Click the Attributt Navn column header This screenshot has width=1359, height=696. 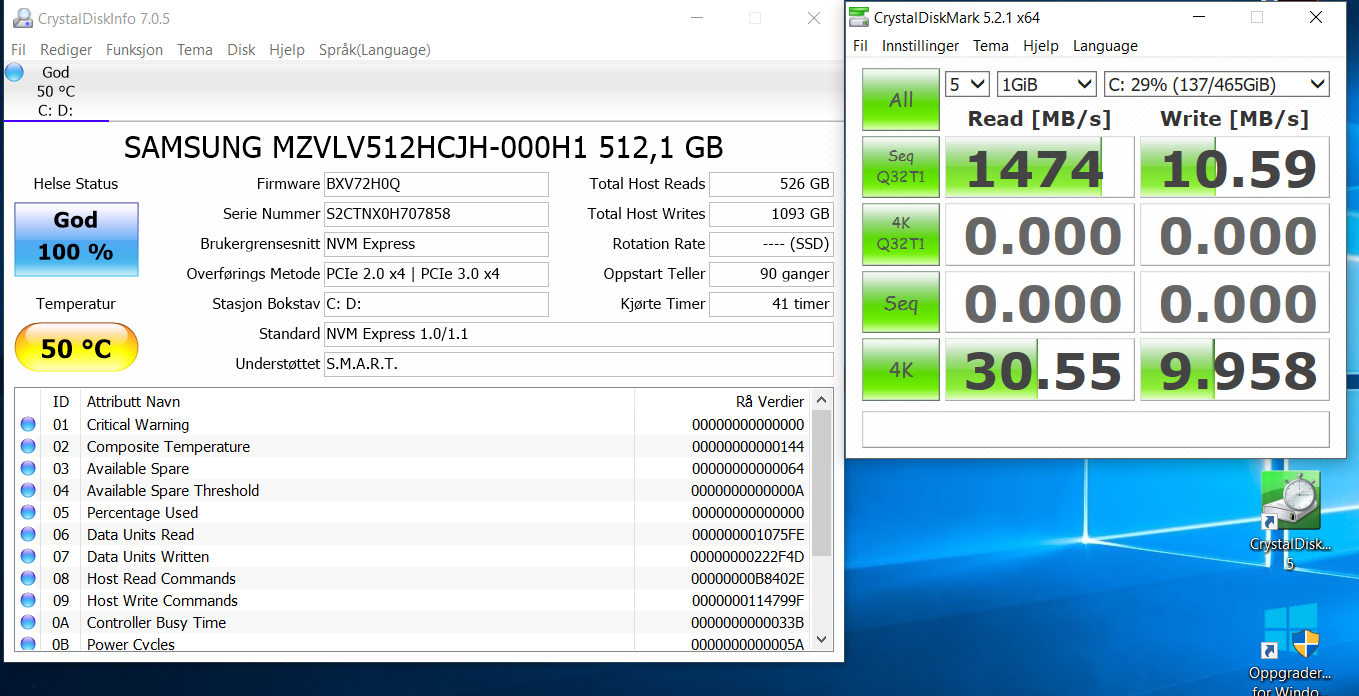(x=357, y=401)
